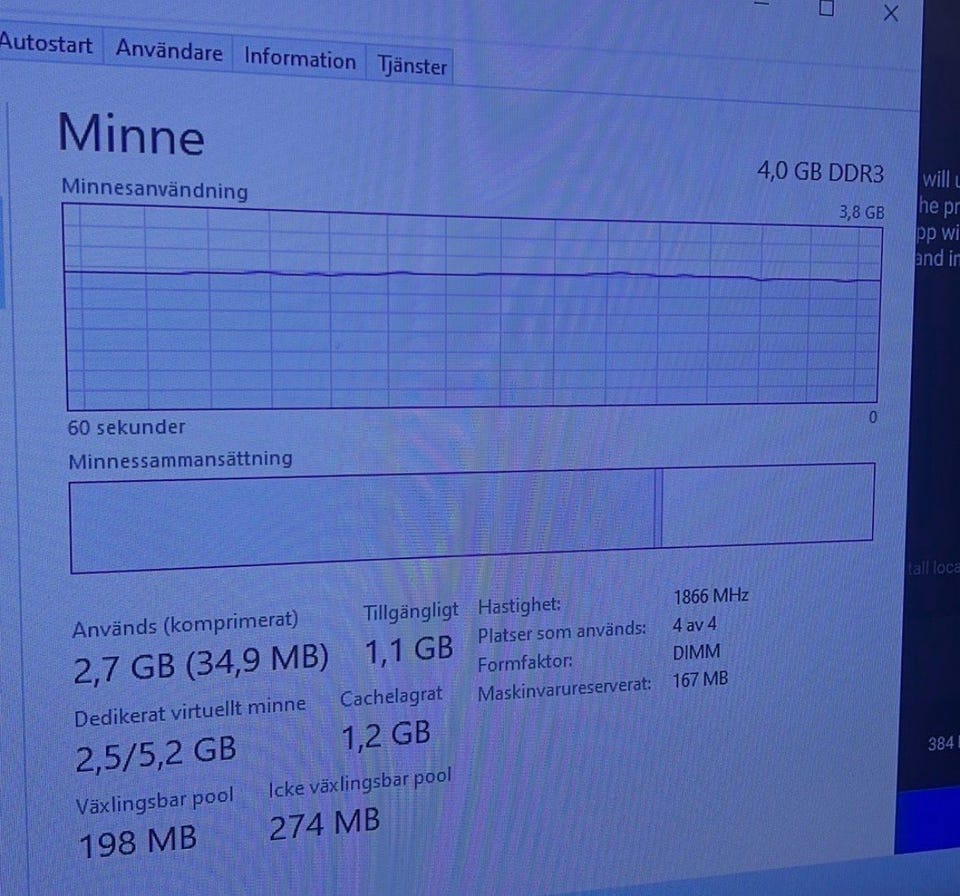Close the Task Manager window
The image size is (960, 896).
click(891, 13)
